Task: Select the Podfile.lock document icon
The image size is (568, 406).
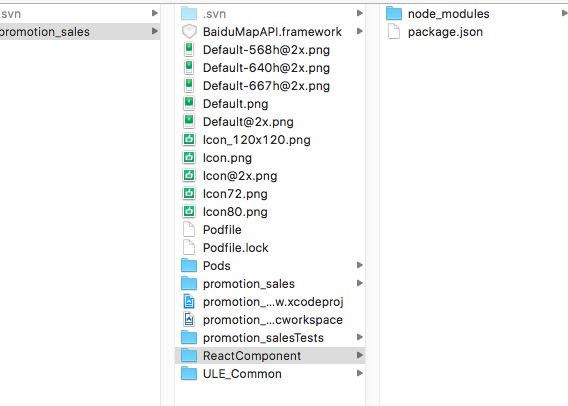Action: [189, 247]
